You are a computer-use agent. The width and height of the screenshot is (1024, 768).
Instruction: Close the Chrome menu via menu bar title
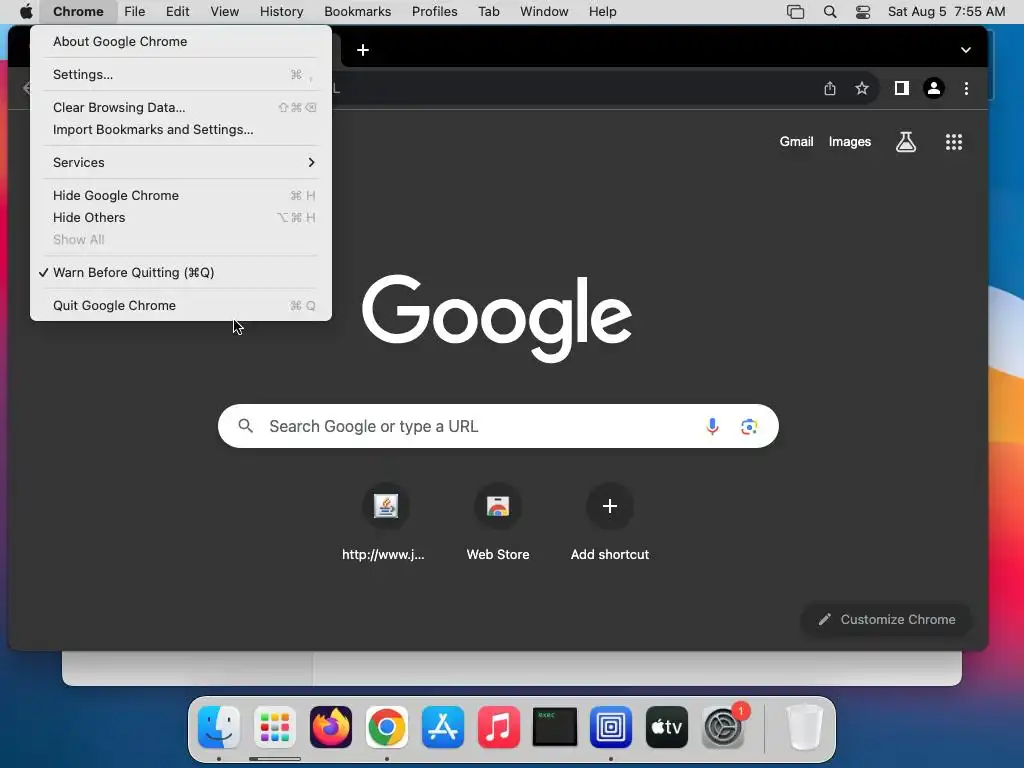78,12
